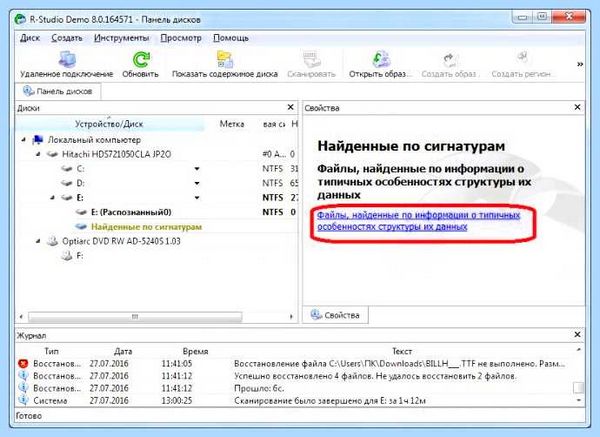This screenshot has width=600, height=437.
Task: Click Показать содержимое диска toolbar icon
Action: tap(225, 59)
